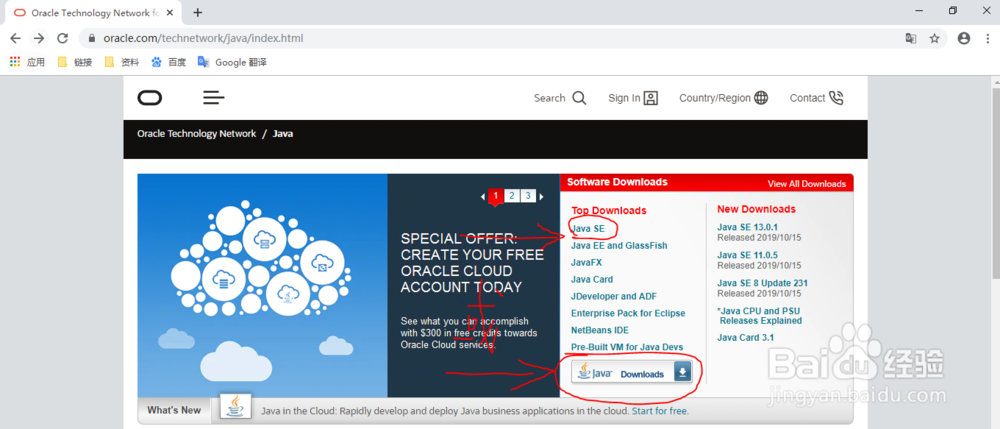
Task: Open Google 翻译 bookmark
Action: (232, 62)
